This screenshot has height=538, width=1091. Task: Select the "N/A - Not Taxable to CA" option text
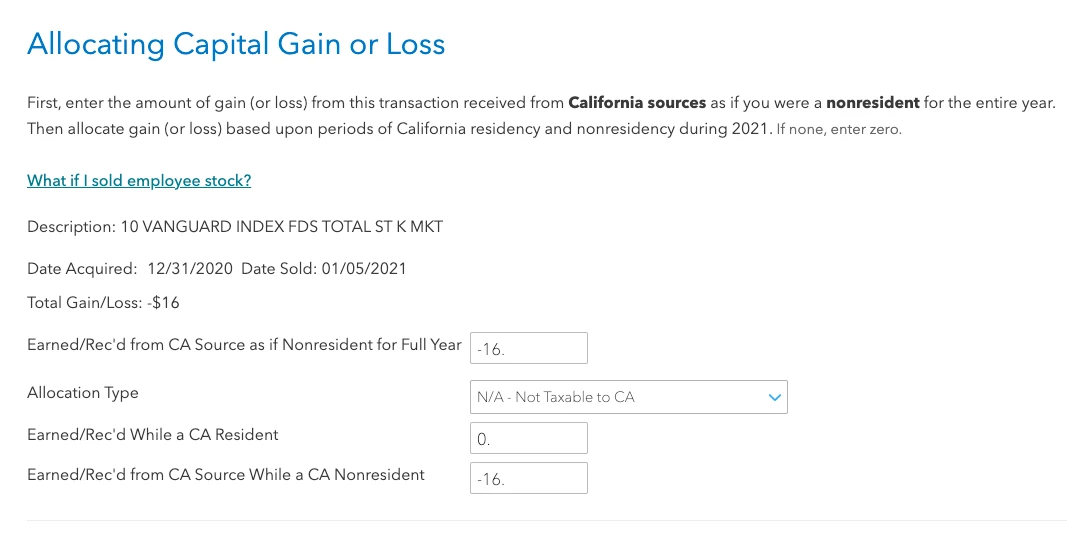[x=556, y=397]
